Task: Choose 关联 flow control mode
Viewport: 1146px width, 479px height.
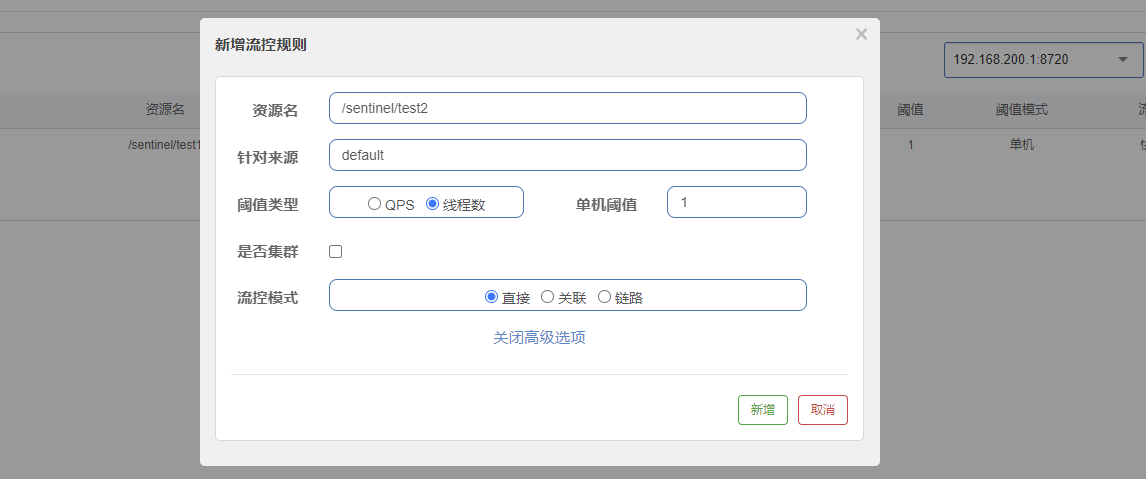Action: [547, 297]
